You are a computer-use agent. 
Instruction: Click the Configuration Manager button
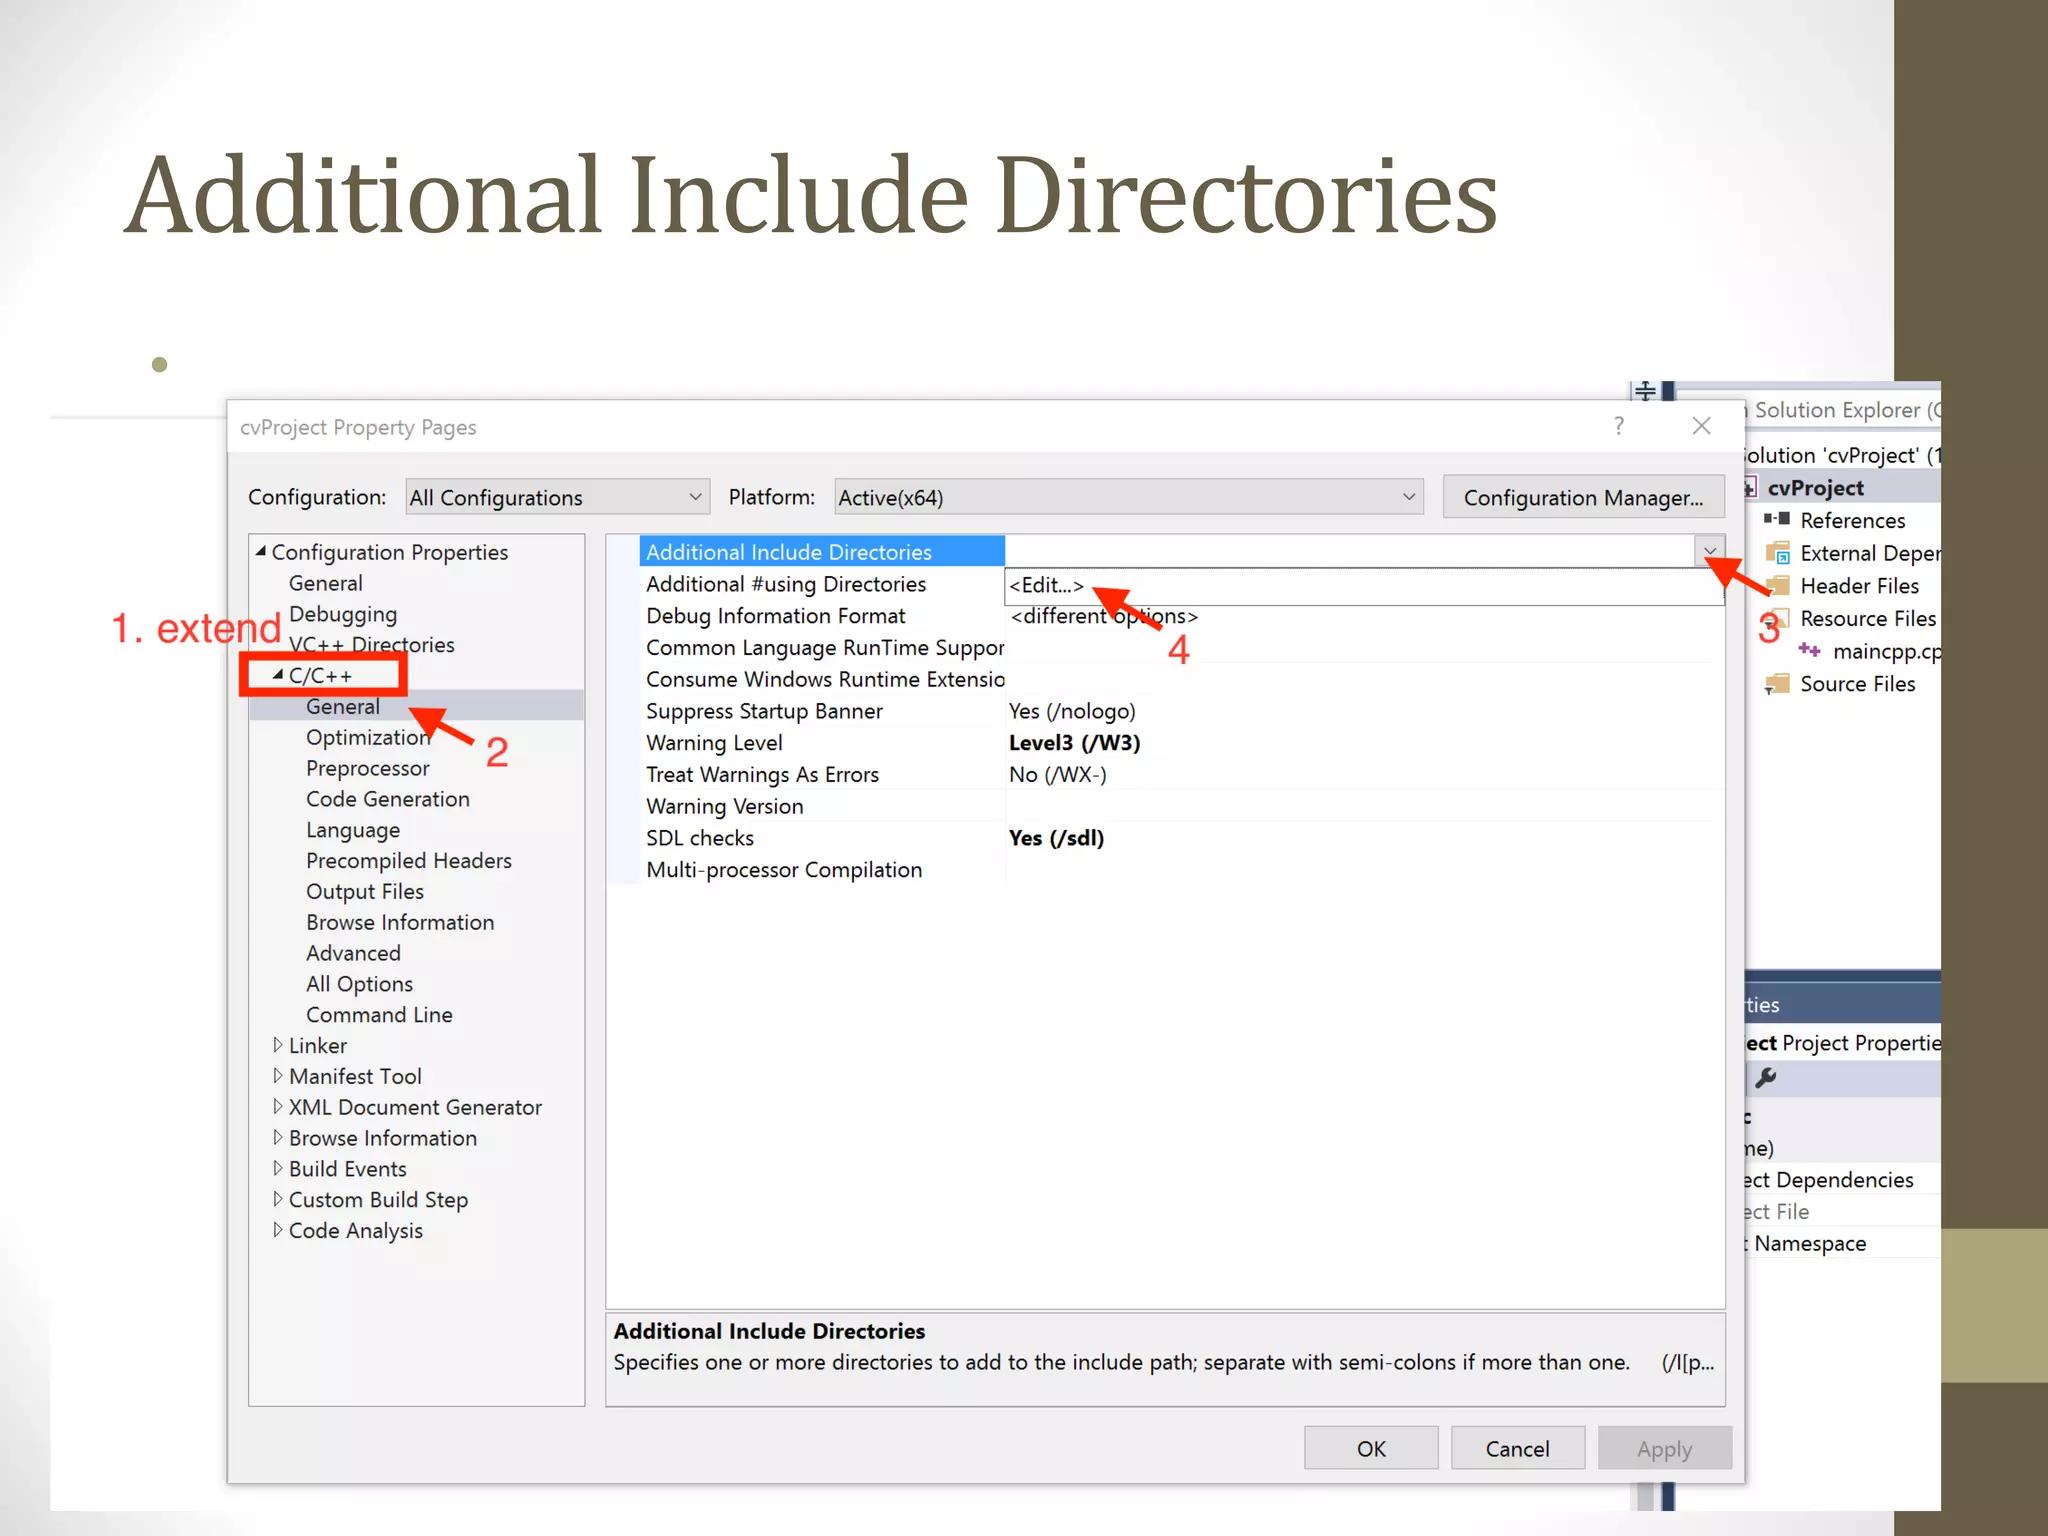pyautogui.click(x=1583, y=498)
